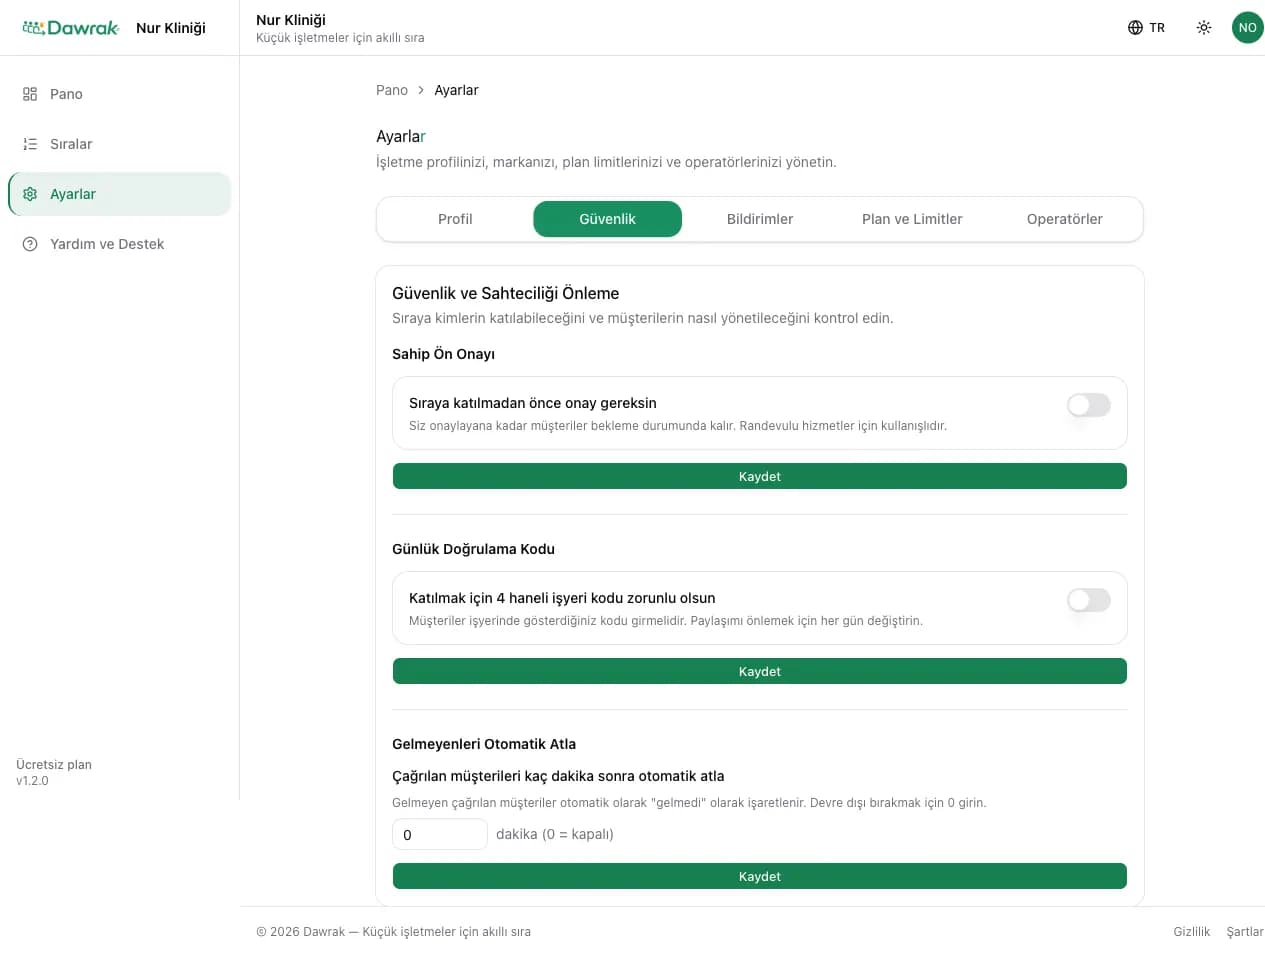Open the Plan ve Limitler tab

[x=912, y=219]
